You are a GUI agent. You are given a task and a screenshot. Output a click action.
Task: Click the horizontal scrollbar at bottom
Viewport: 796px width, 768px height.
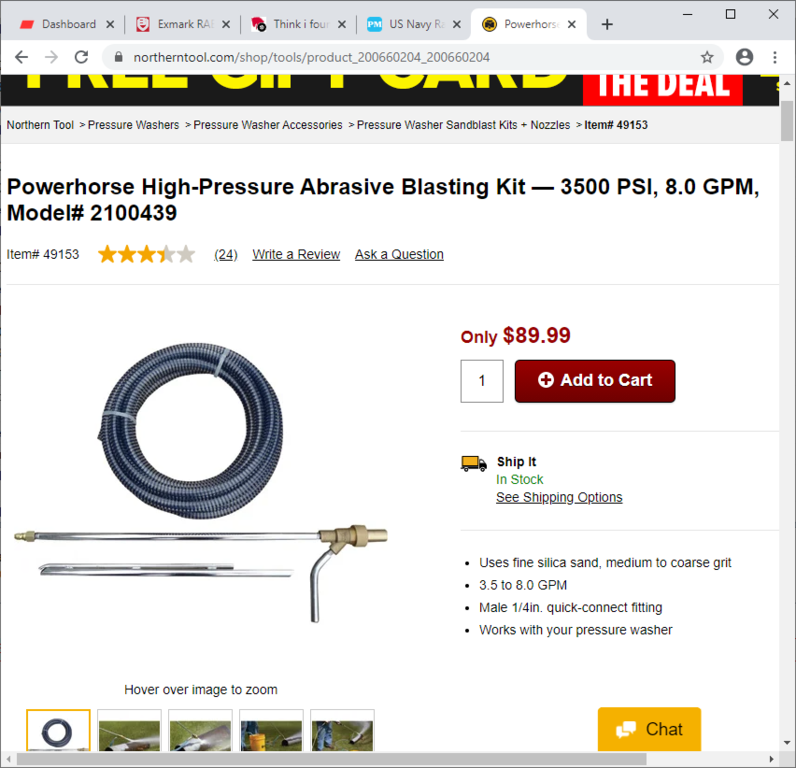(331, 759)
